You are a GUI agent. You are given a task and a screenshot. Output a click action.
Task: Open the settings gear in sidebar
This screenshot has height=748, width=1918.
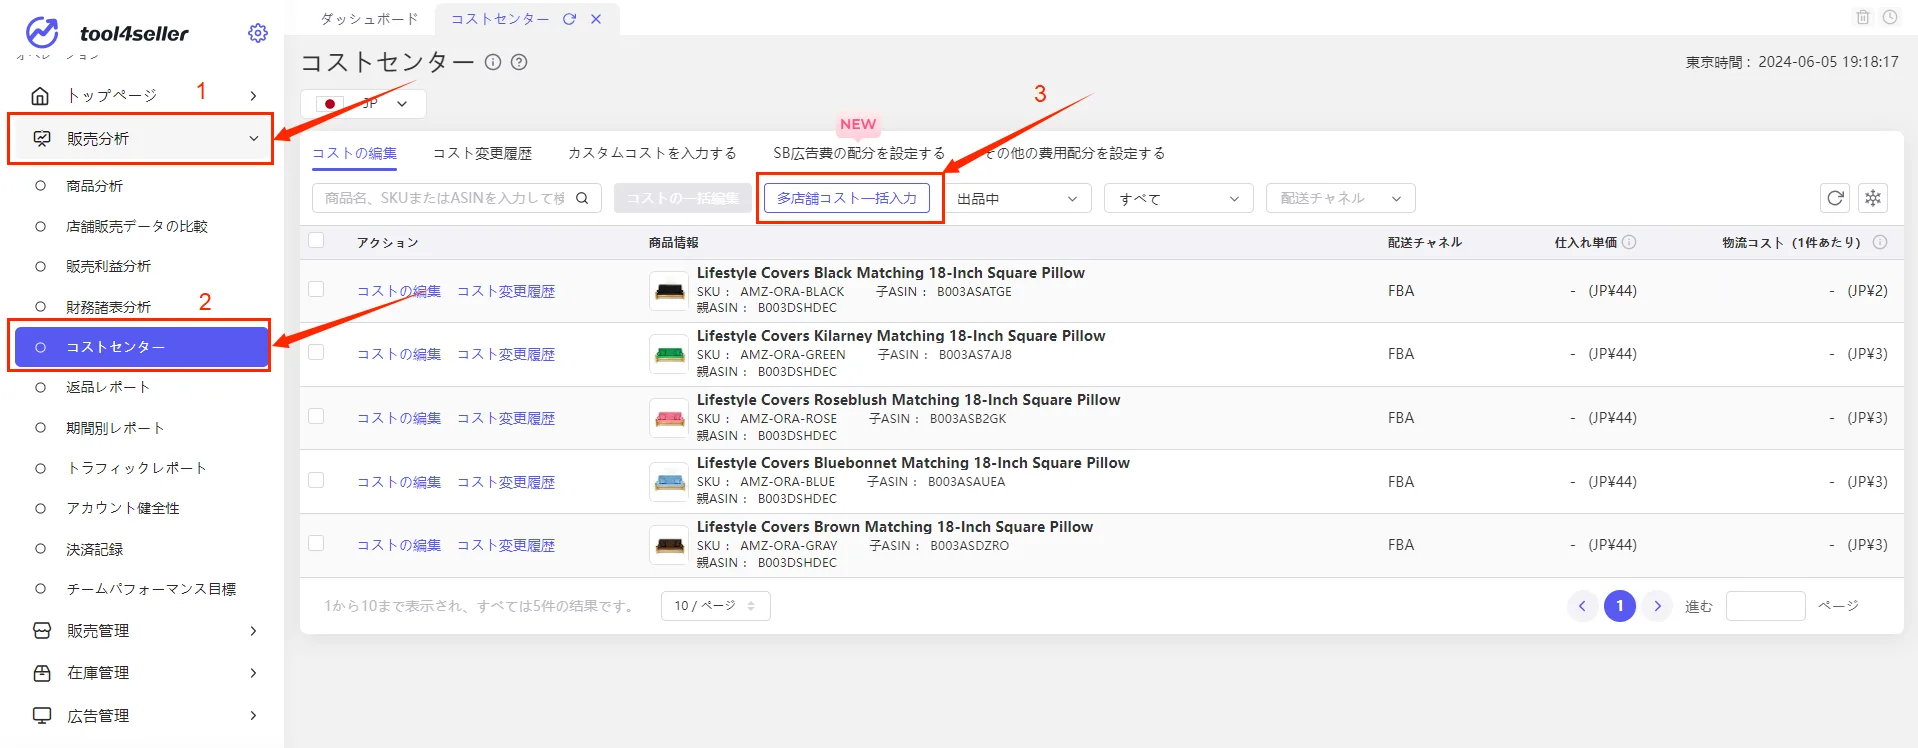pyautogui.click(x=258, y=33)
